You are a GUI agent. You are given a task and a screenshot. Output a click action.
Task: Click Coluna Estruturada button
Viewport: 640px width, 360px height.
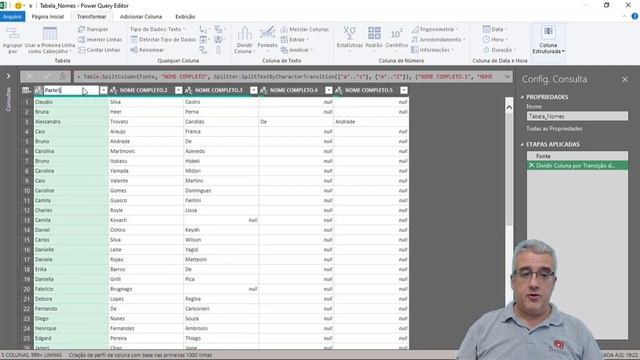[548, 40]
